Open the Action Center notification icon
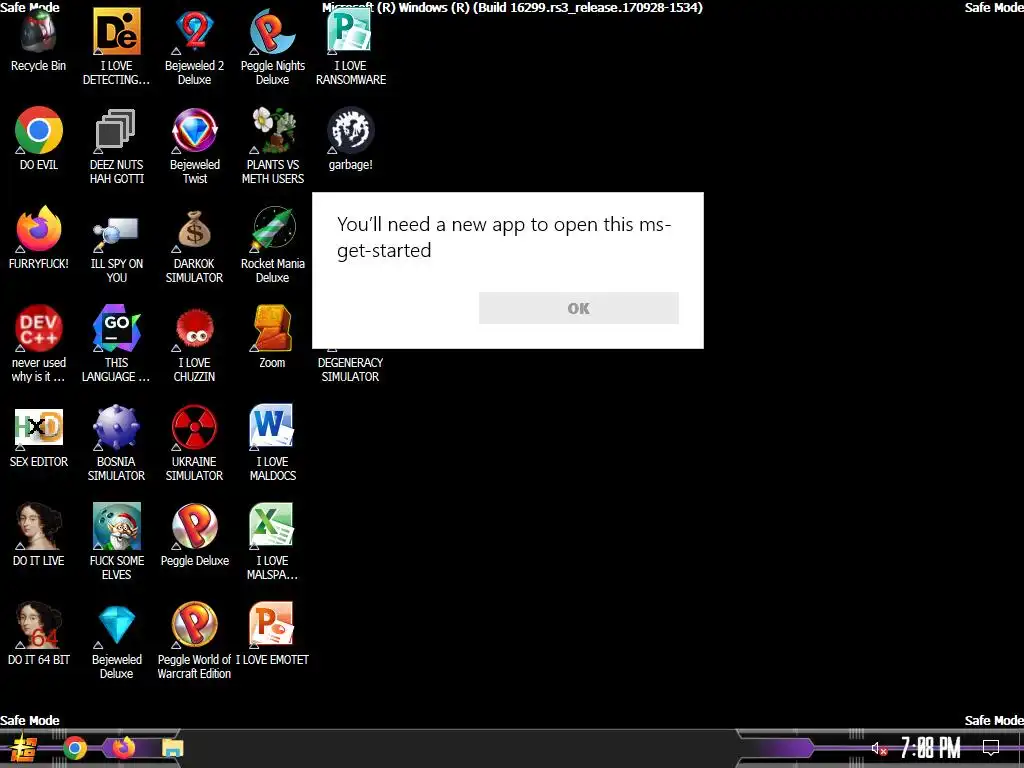1024x768 pixels. click(x=991, y=748)
